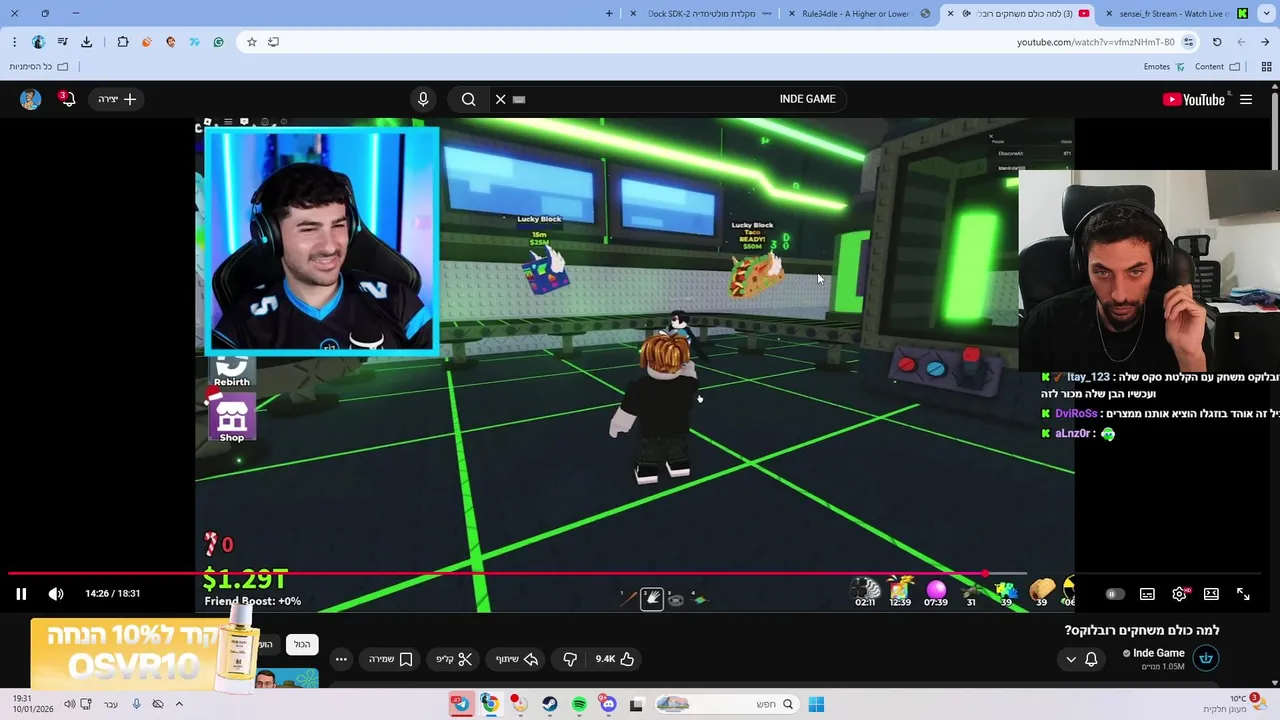Expand notification bell dropdown for Inde Game
Screen dimensions: 1280x720
pyautogui.click(x=1081, y=659)
